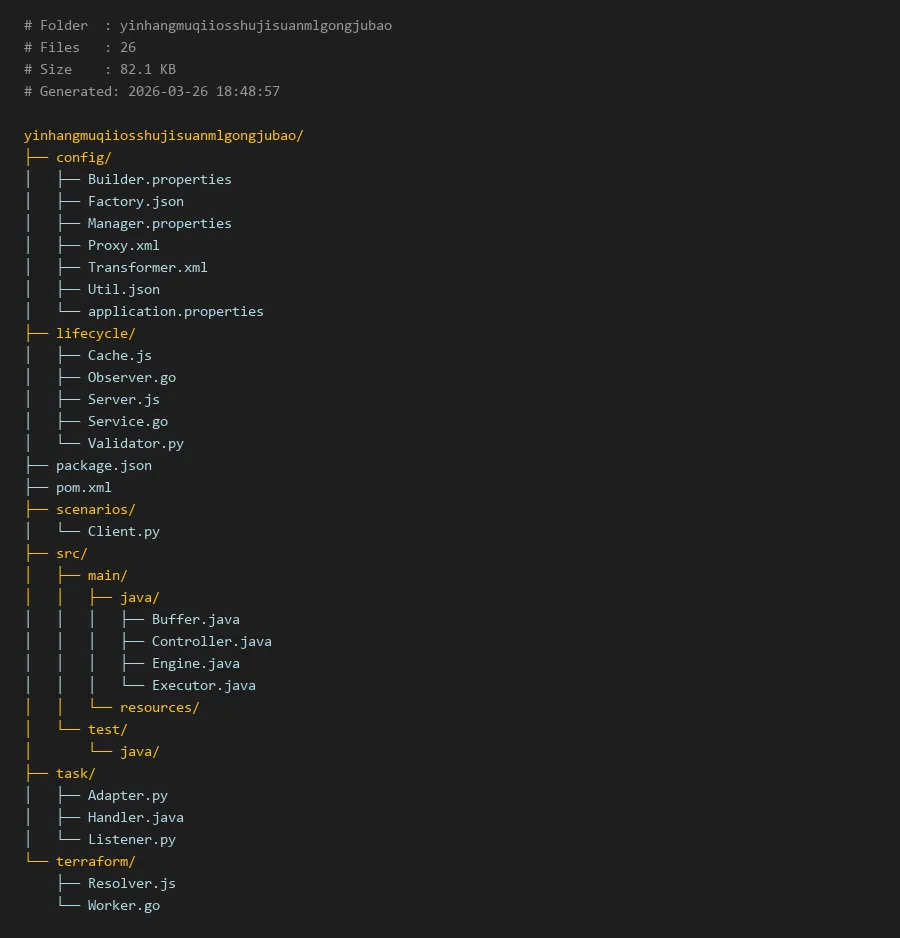The width and height of the screenshot is (900, 938).
Task: Select Builder.properties in config
Action: click(x=159, y=179)
